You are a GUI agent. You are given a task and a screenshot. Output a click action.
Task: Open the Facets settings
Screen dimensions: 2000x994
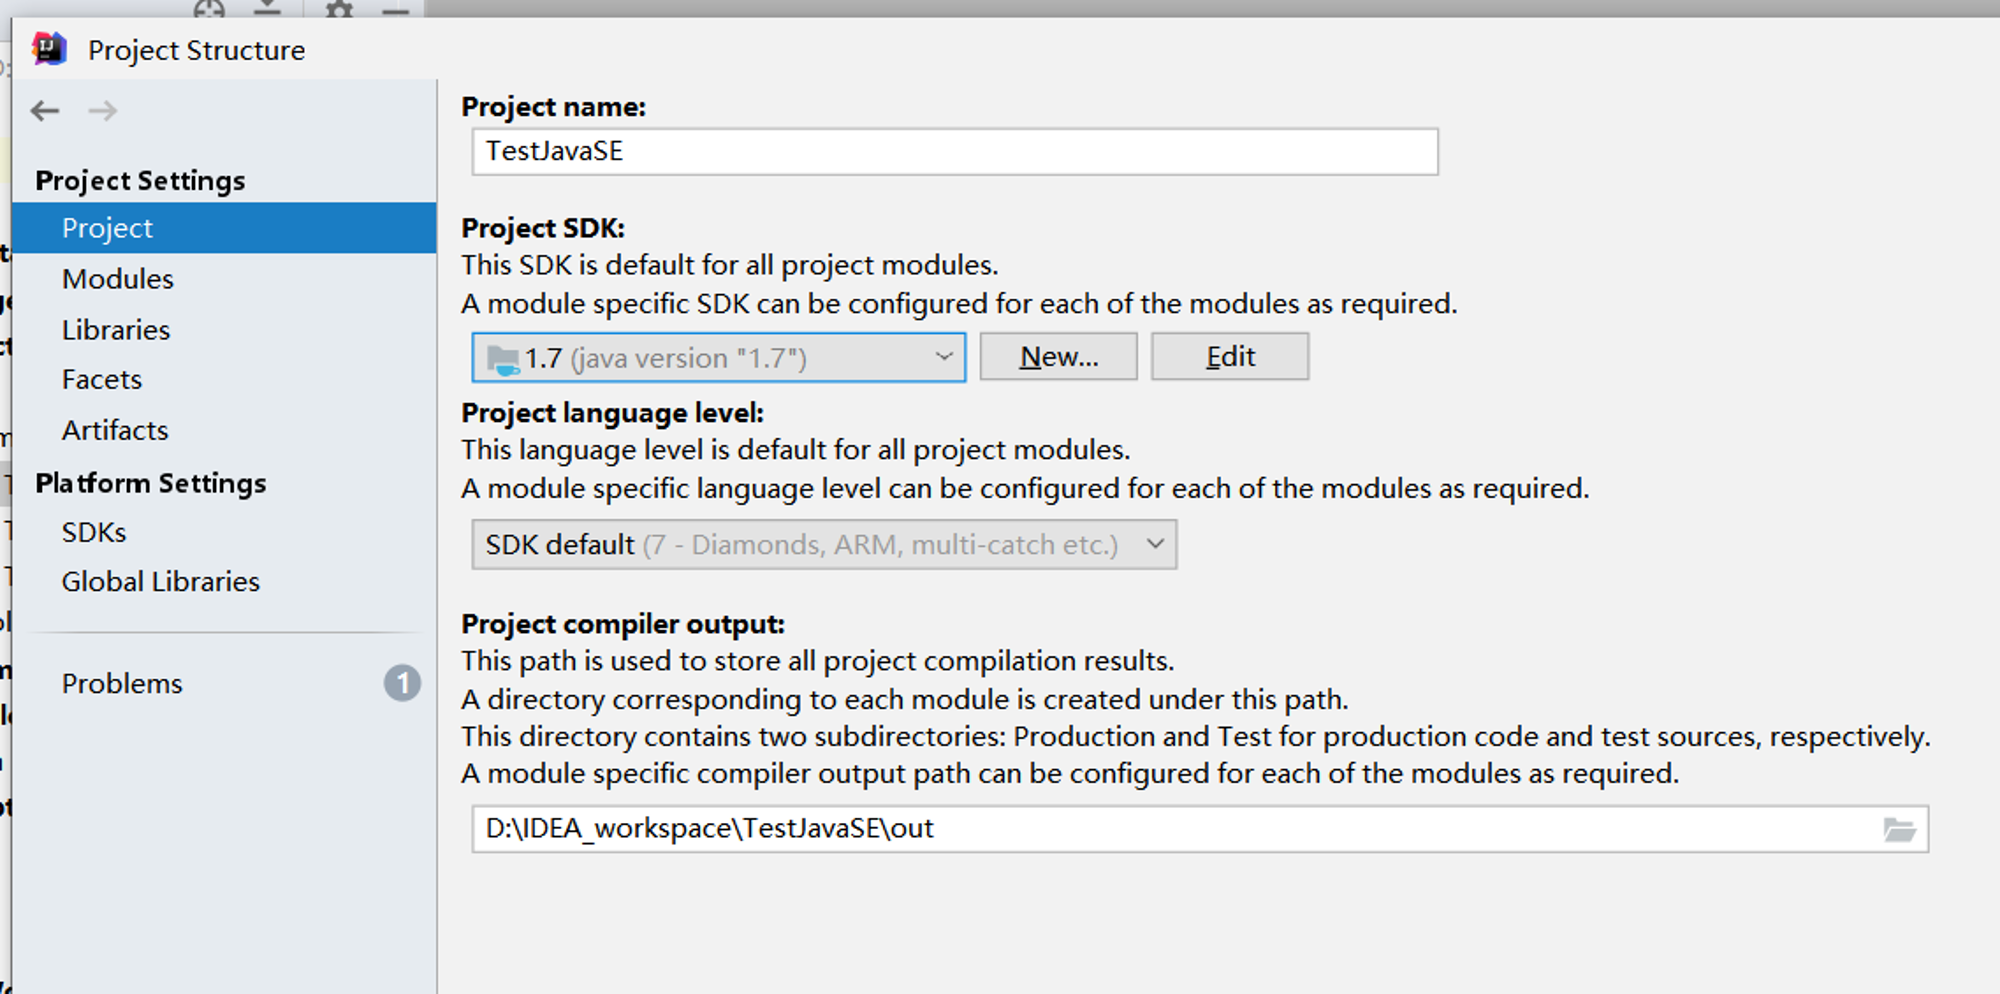(102, 380)
